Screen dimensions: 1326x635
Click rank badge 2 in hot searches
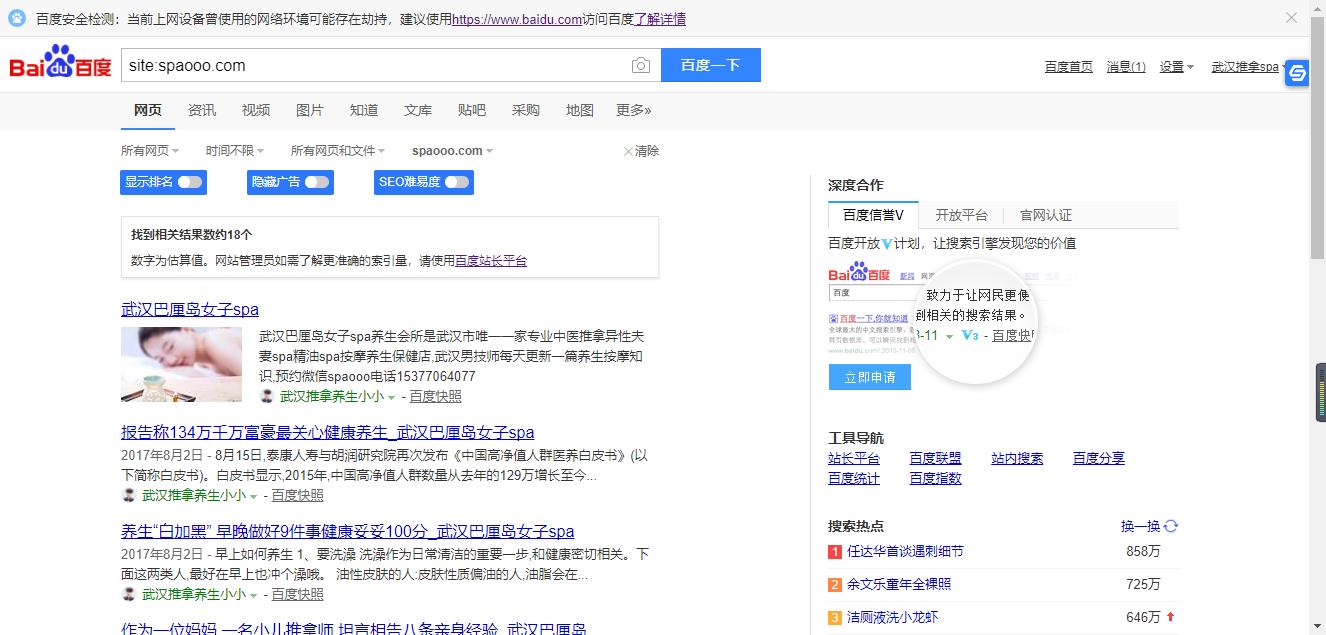pos(835,585)
